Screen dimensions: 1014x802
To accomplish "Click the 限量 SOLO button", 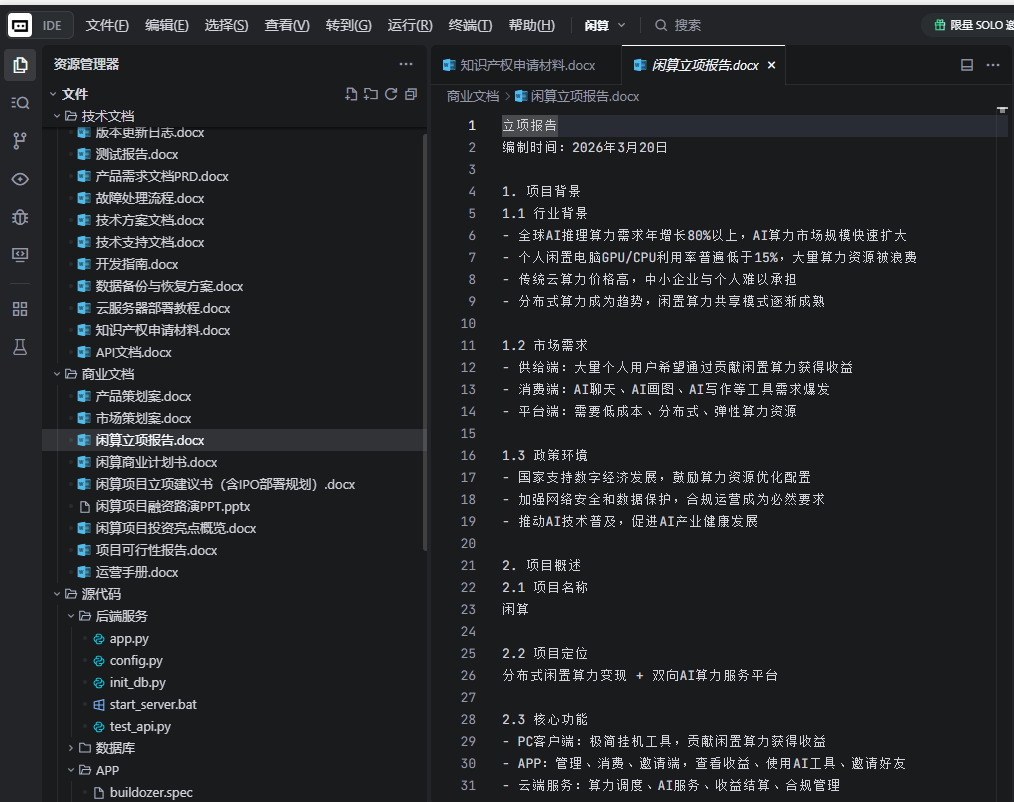I will [x=971, y=25].
